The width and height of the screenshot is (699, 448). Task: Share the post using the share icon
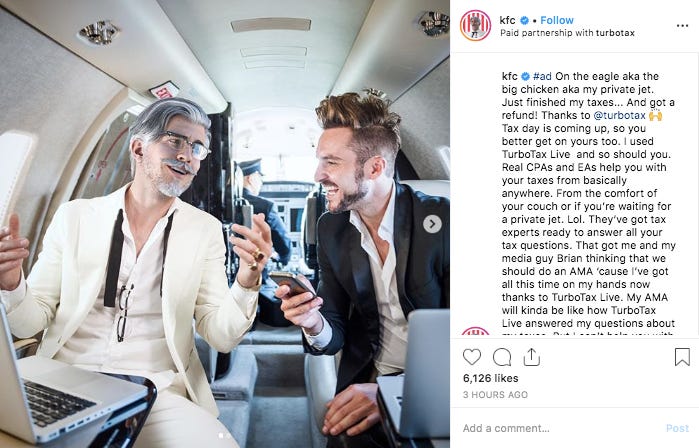click(531, 357)
